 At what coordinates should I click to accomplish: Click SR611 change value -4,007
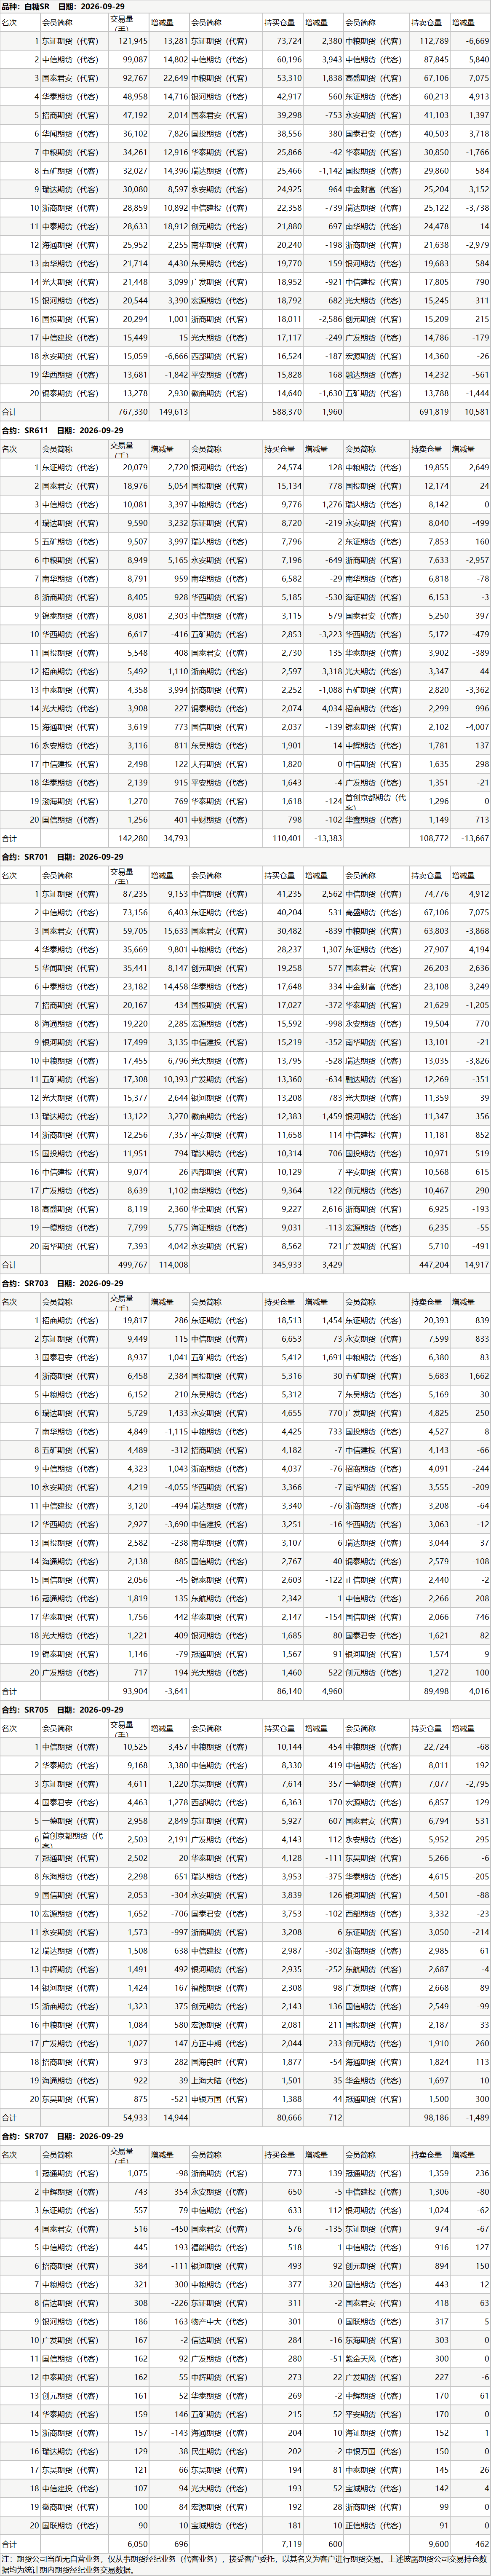point(478,727)
